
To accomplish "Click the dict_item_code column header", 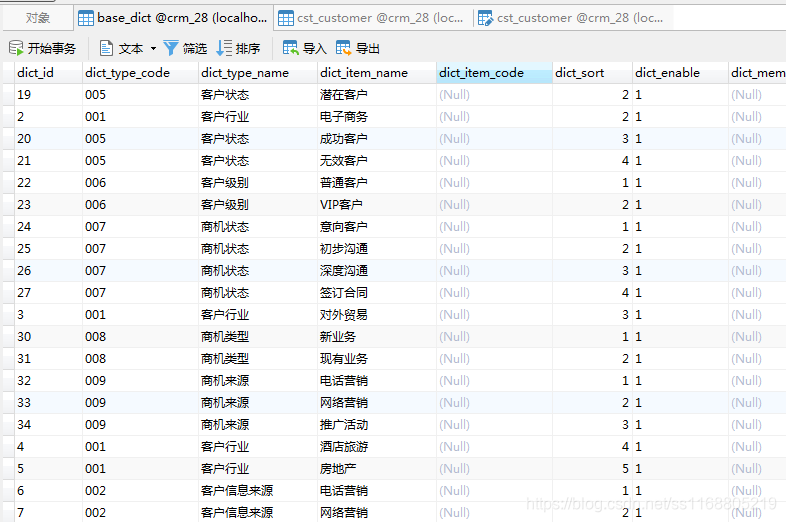I will (x=494, y=73).
